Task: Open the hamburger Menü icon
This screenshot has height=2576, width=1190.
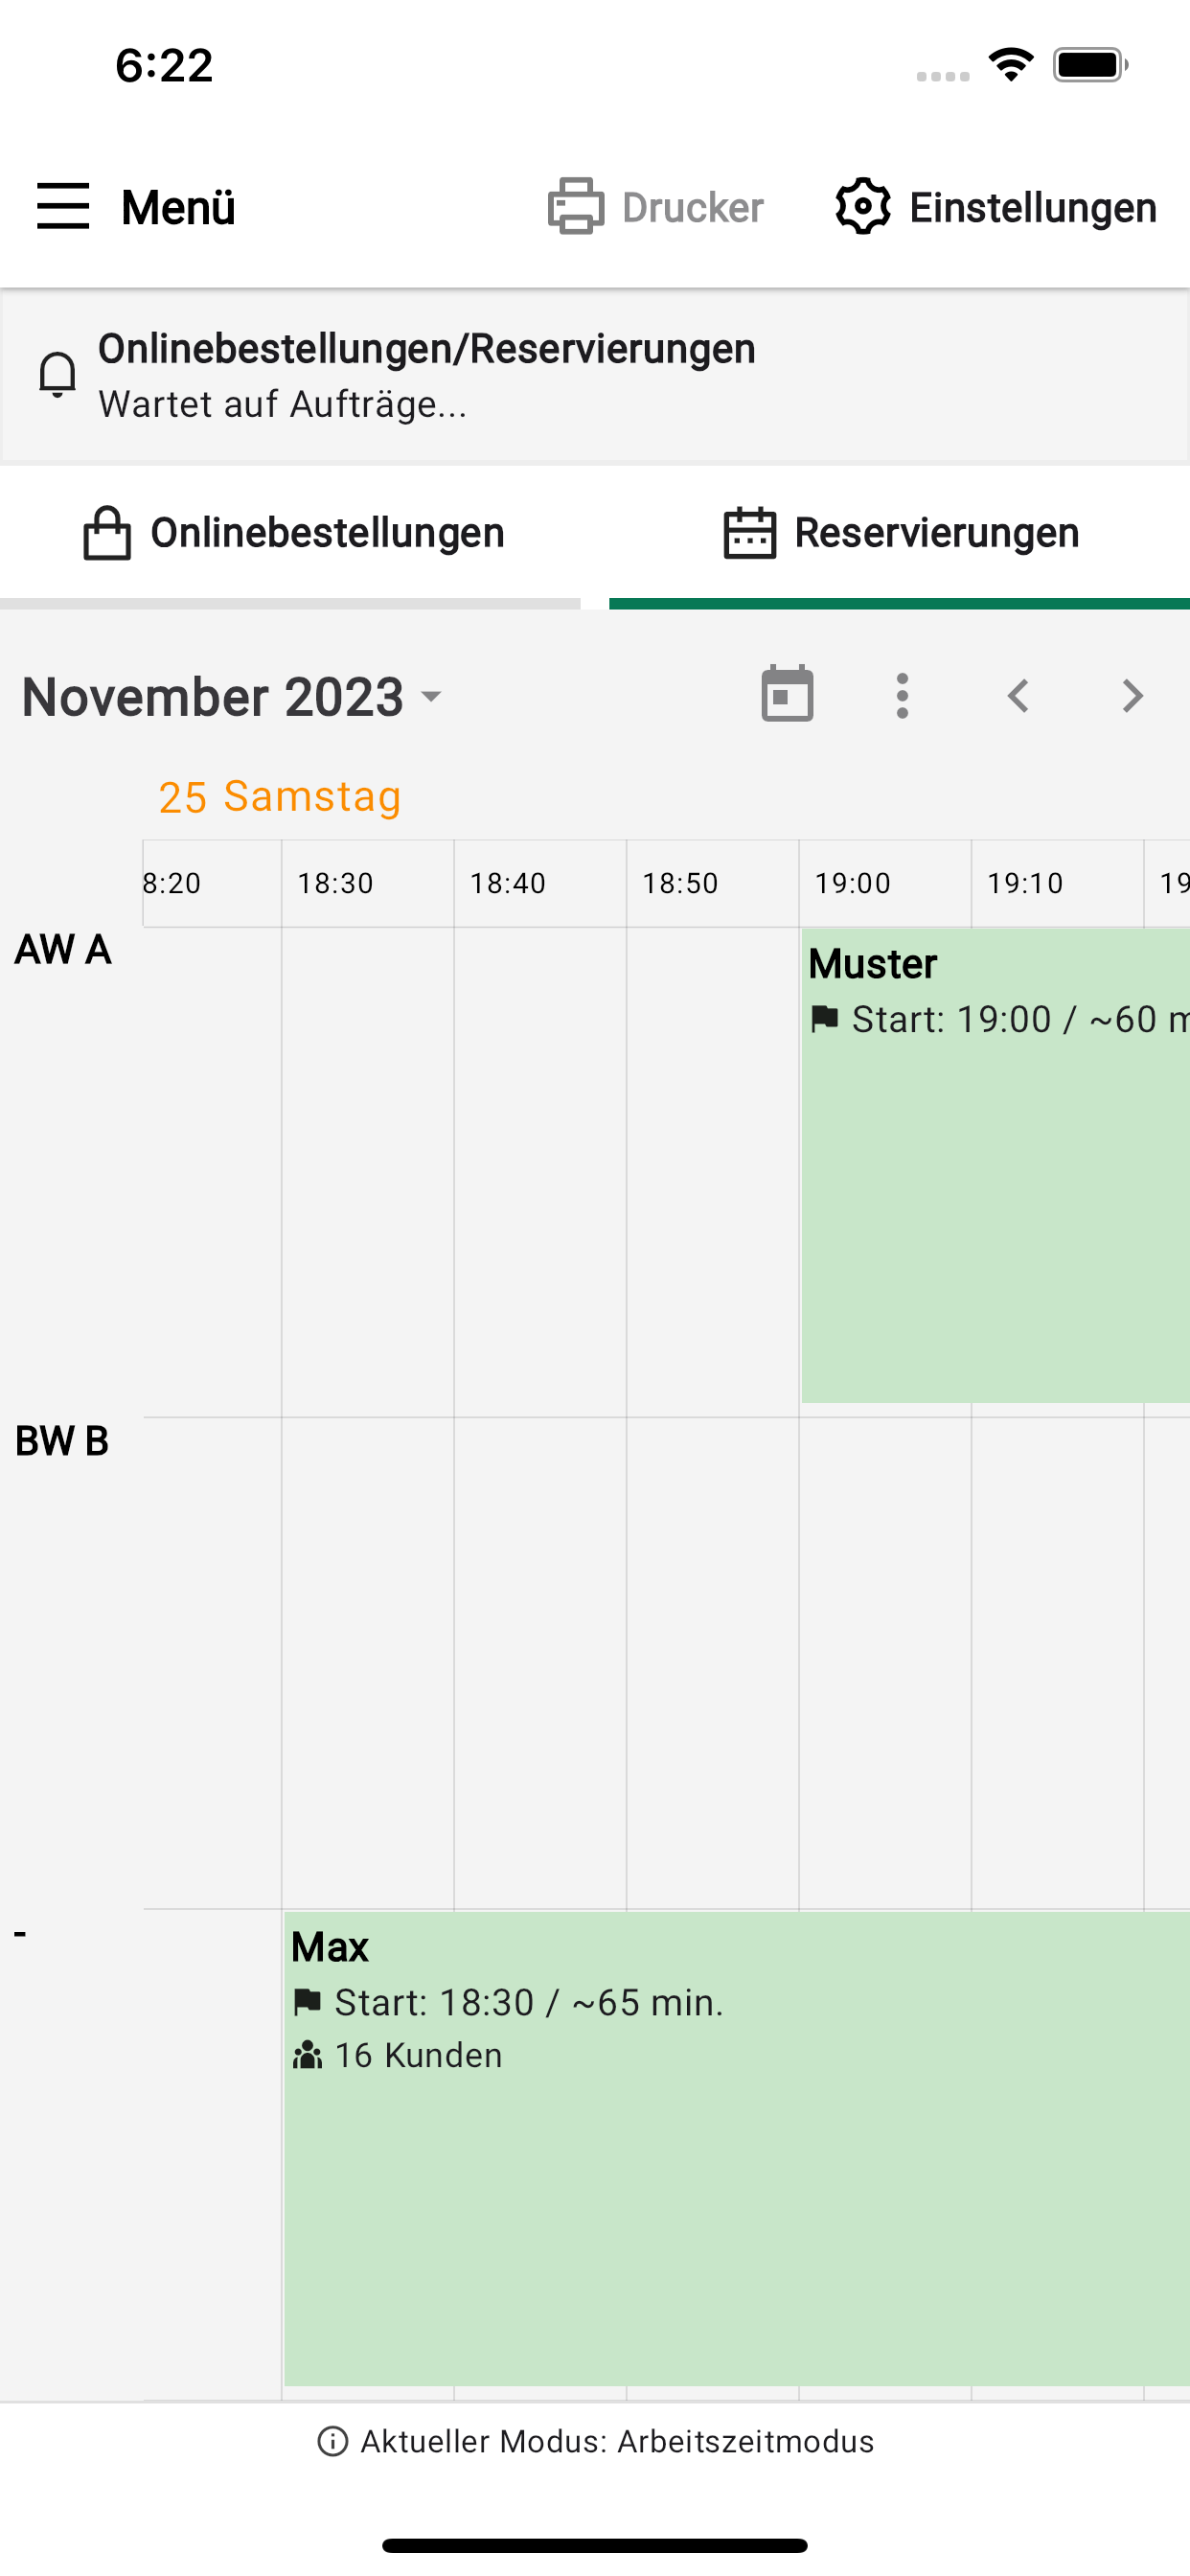Action: tap(63, 206)
